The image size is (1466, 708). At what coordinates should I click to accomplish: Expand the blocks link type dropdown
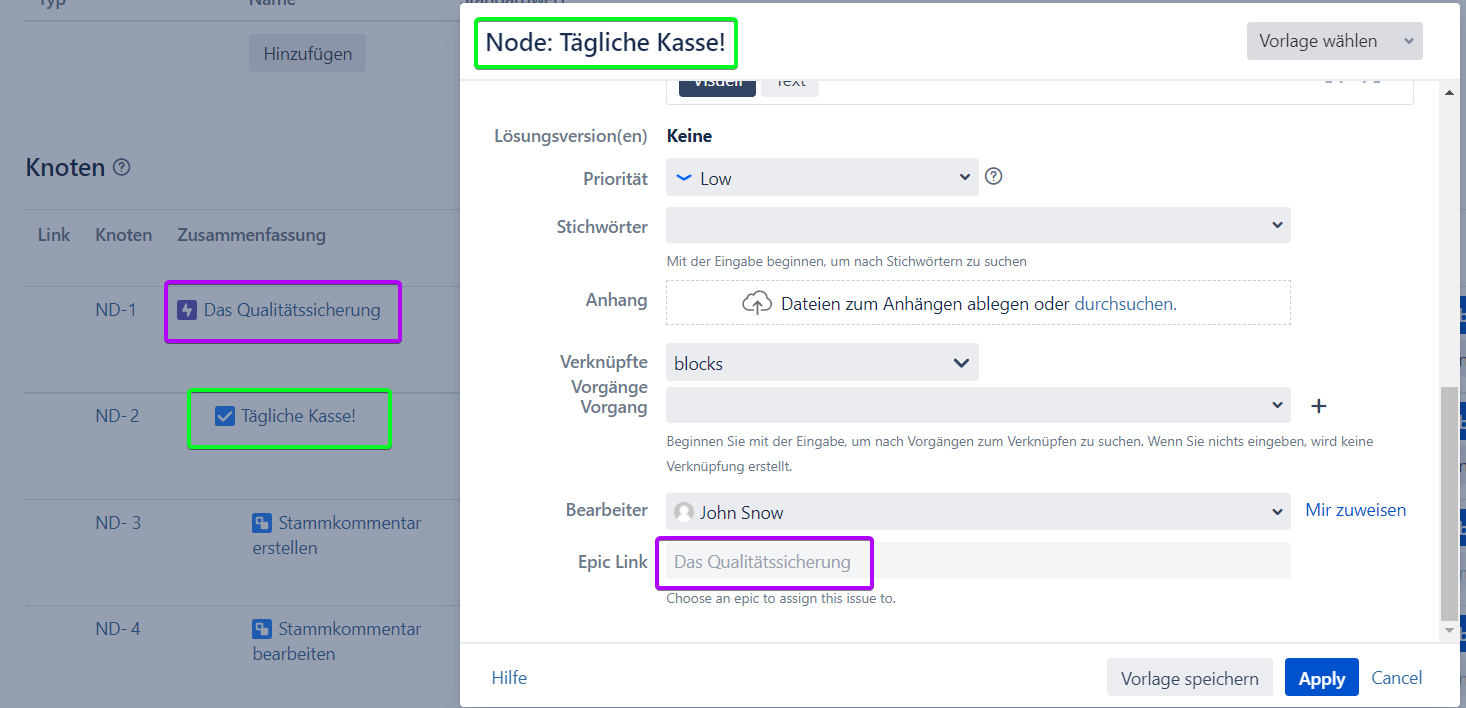pos(822,363)
